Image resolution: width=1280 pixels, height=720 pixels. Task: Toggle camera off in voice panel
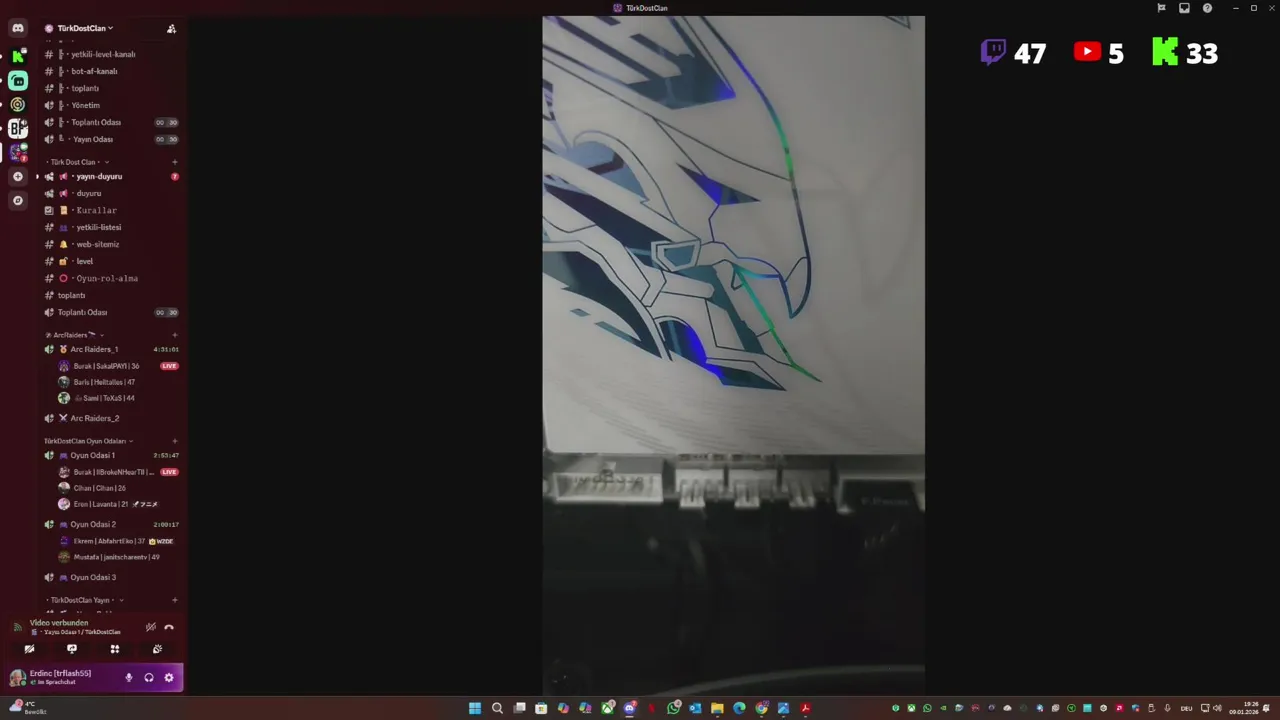pyautogui.click(x=29, y=649)
